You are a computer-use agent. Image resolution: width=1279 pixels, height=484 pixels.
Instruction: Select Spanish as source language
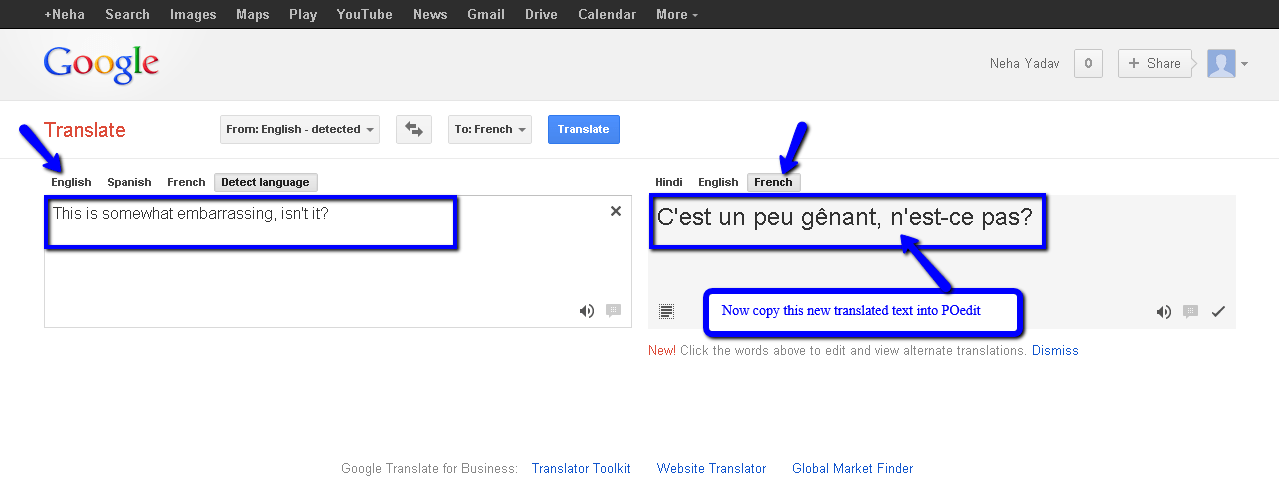click(x=129, y=182)
